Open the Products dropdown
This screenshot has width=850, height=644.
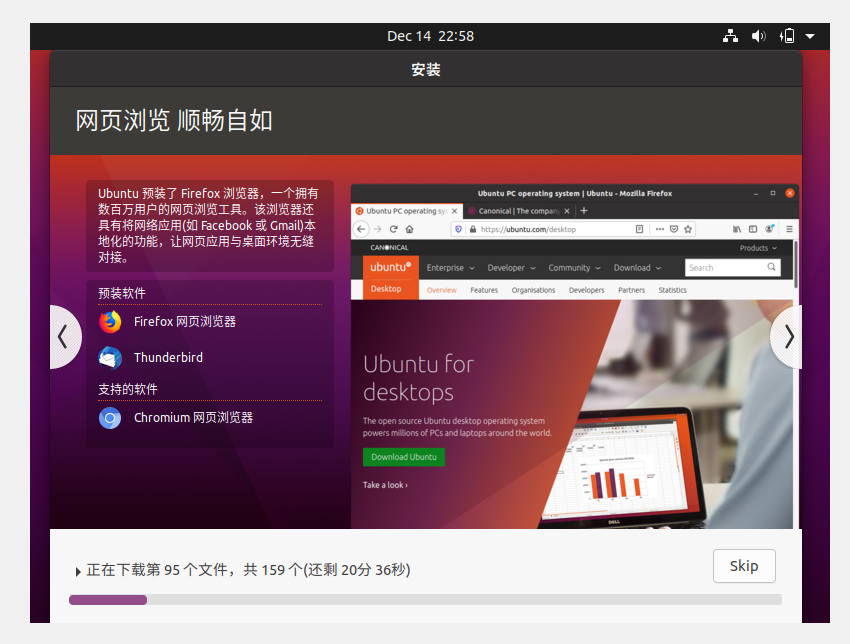(x=758, y=248)
